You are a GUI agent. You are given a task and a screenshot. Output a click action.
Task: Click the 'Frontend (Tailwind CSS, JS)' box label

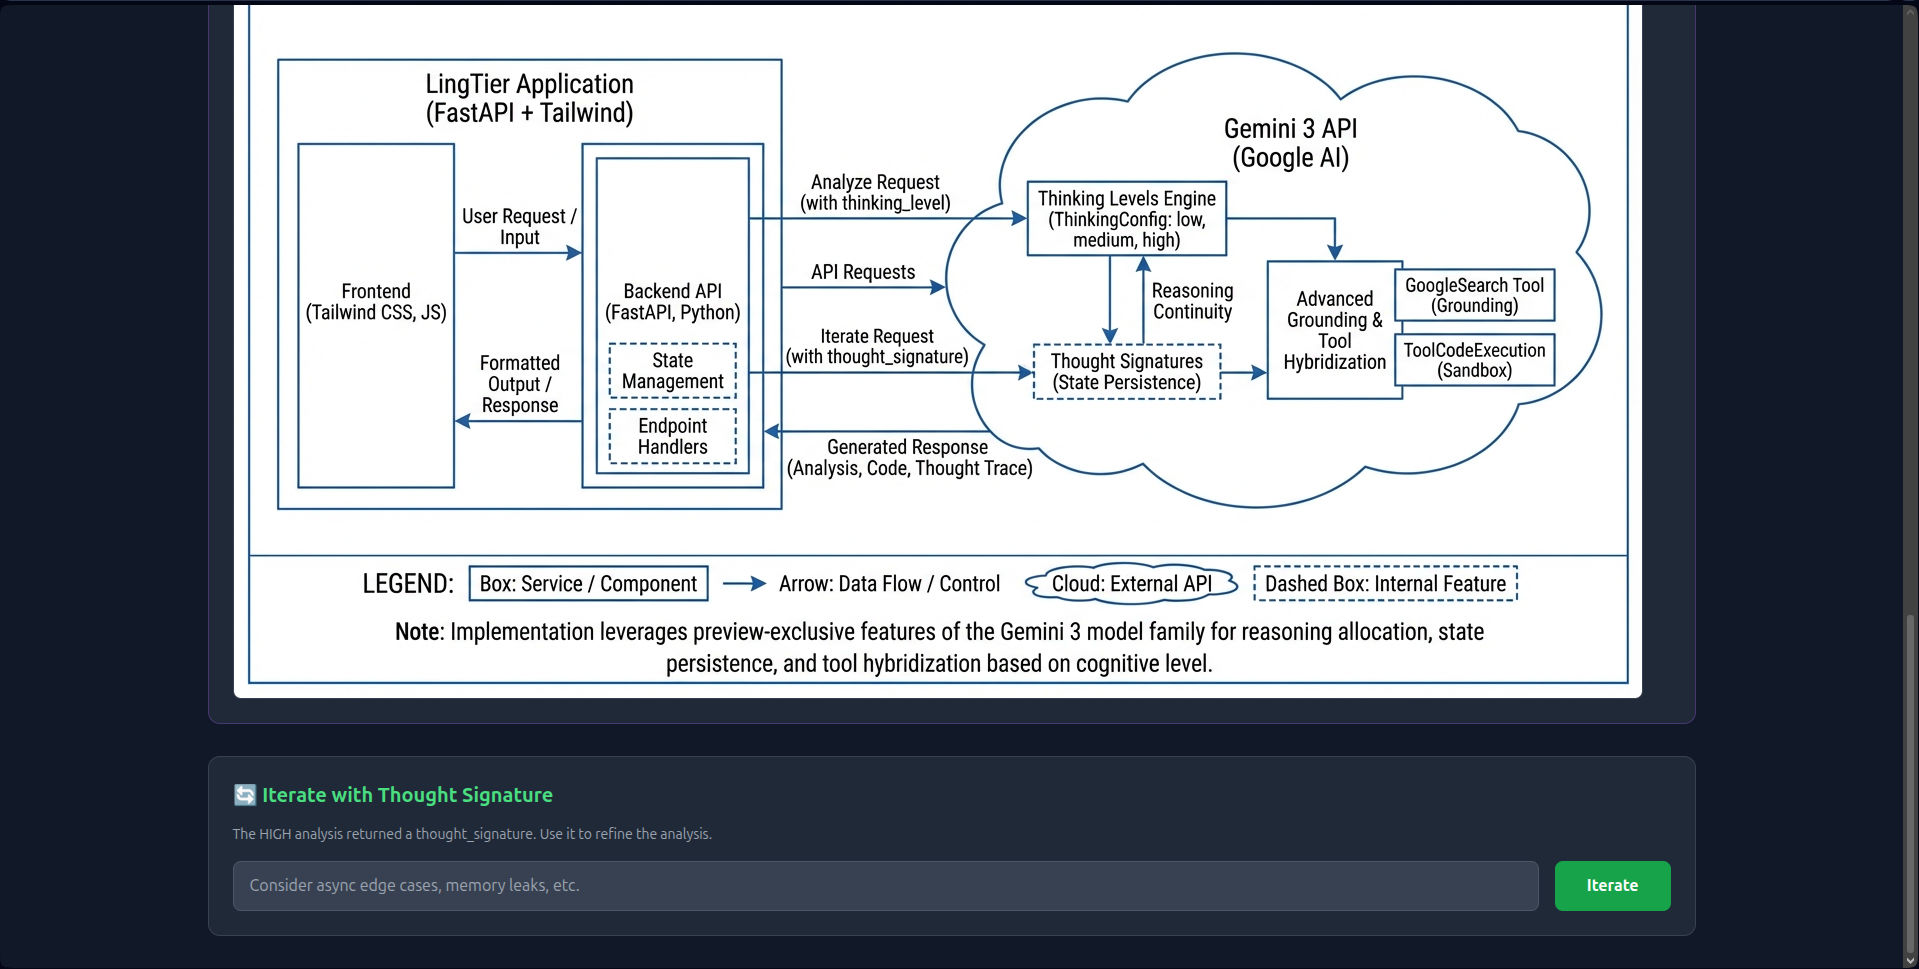[376, 302]
